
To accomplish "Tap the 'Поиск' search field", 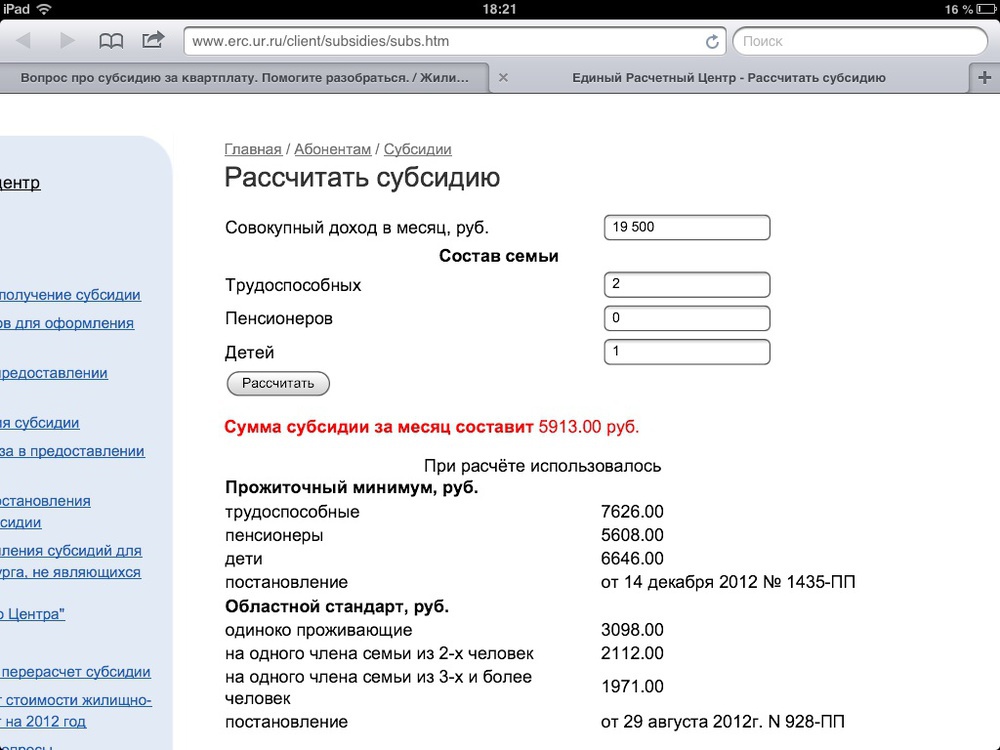I will 860,41.
